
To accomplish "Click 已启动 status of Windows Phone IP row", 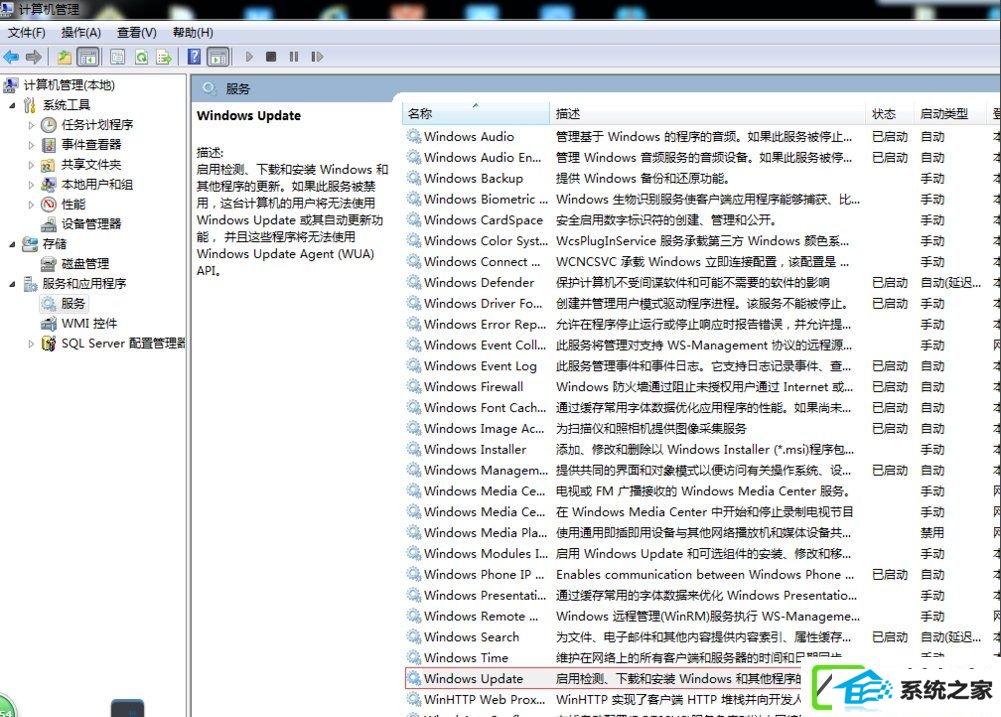I will coord(890,575).
